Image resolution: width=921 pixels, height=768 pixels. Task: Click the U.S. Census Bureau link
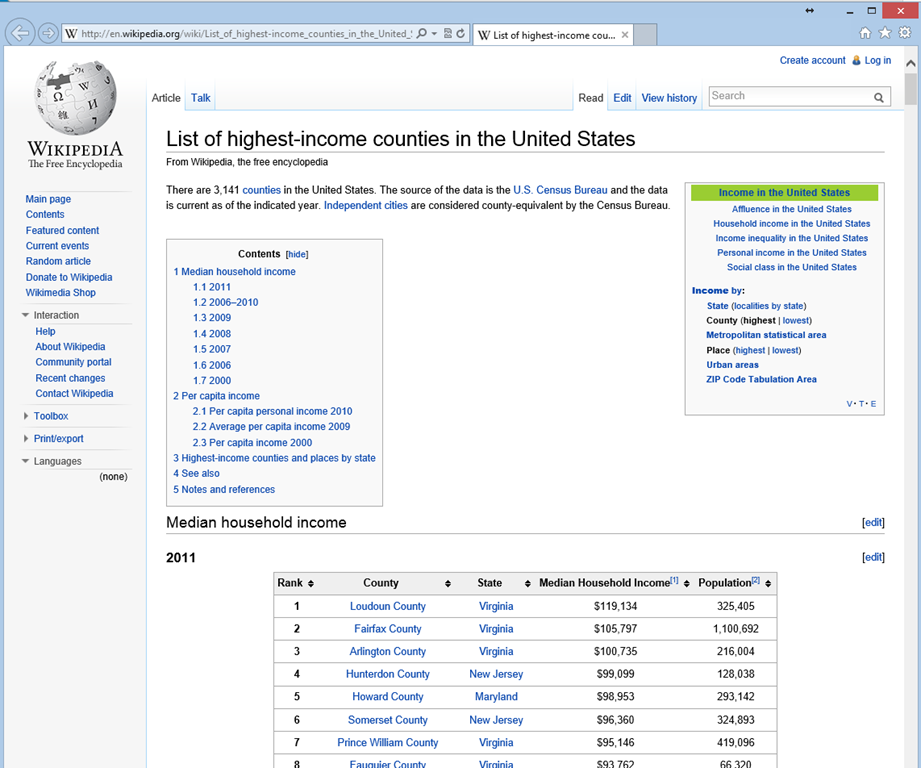tap(560, 190)
